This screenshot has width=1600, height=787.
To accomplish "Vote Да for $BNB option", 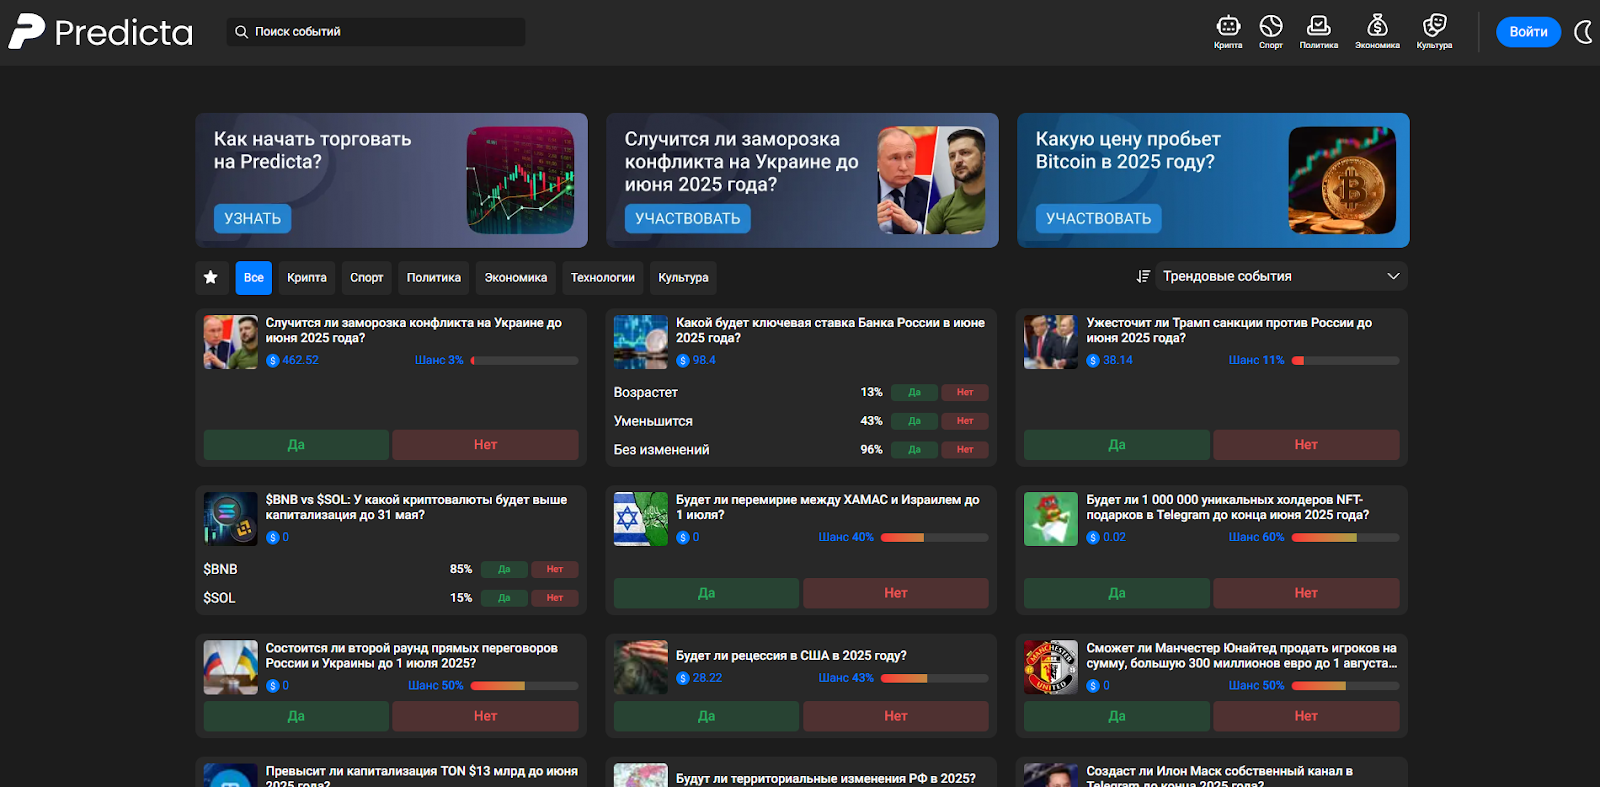I will tap(504, 569).
